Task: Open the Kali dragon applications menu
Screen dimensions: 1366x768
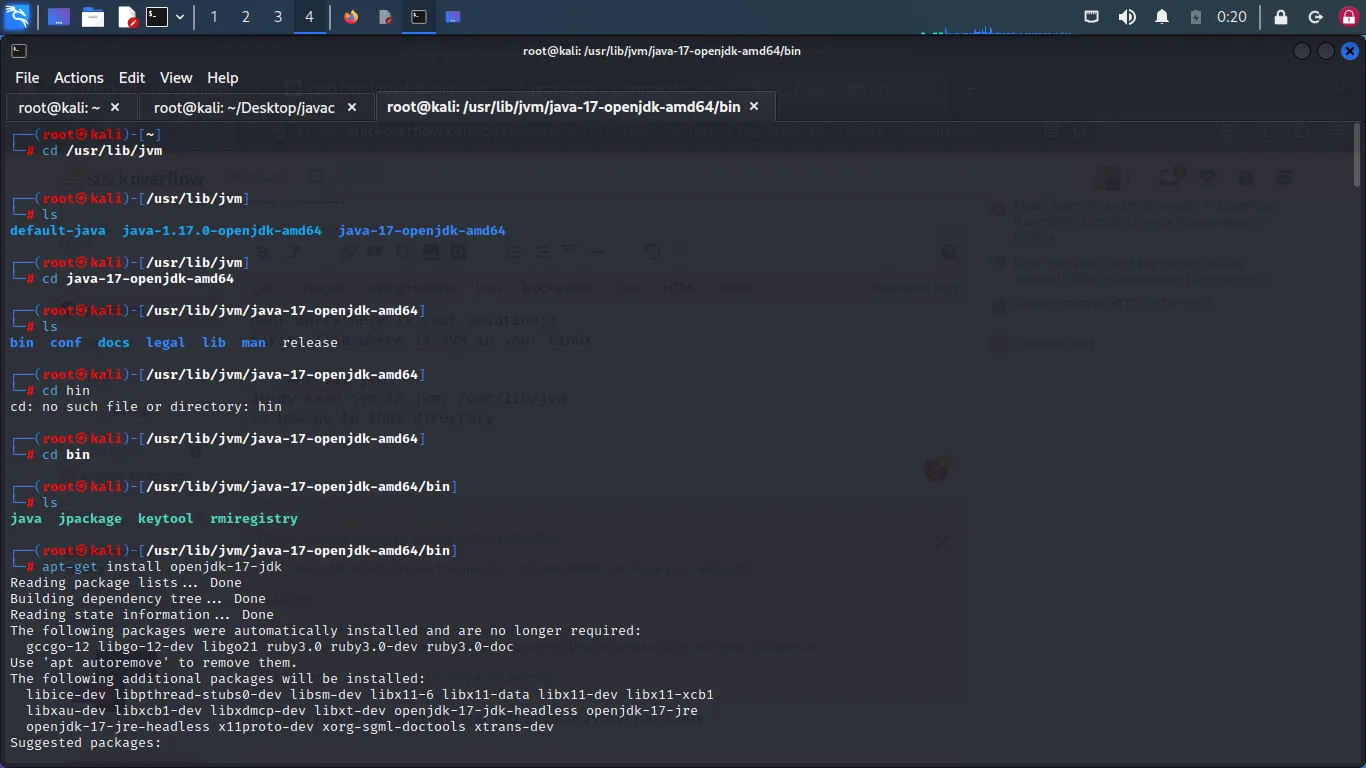Action: [17, 16]
